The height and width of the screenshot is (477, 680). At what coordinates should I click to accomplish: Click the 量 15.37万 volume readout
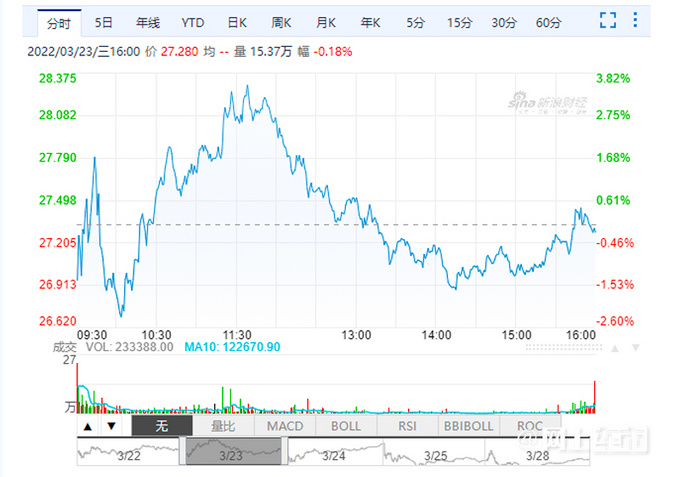pyautogui.click(x=263, y=52)
